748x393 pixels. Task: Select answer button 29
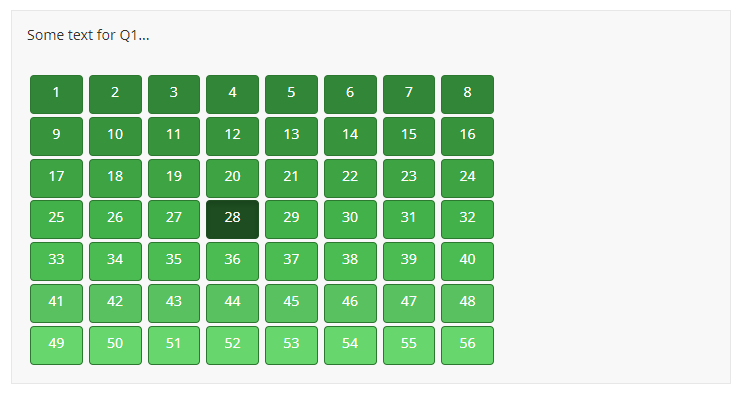[291, 219]
